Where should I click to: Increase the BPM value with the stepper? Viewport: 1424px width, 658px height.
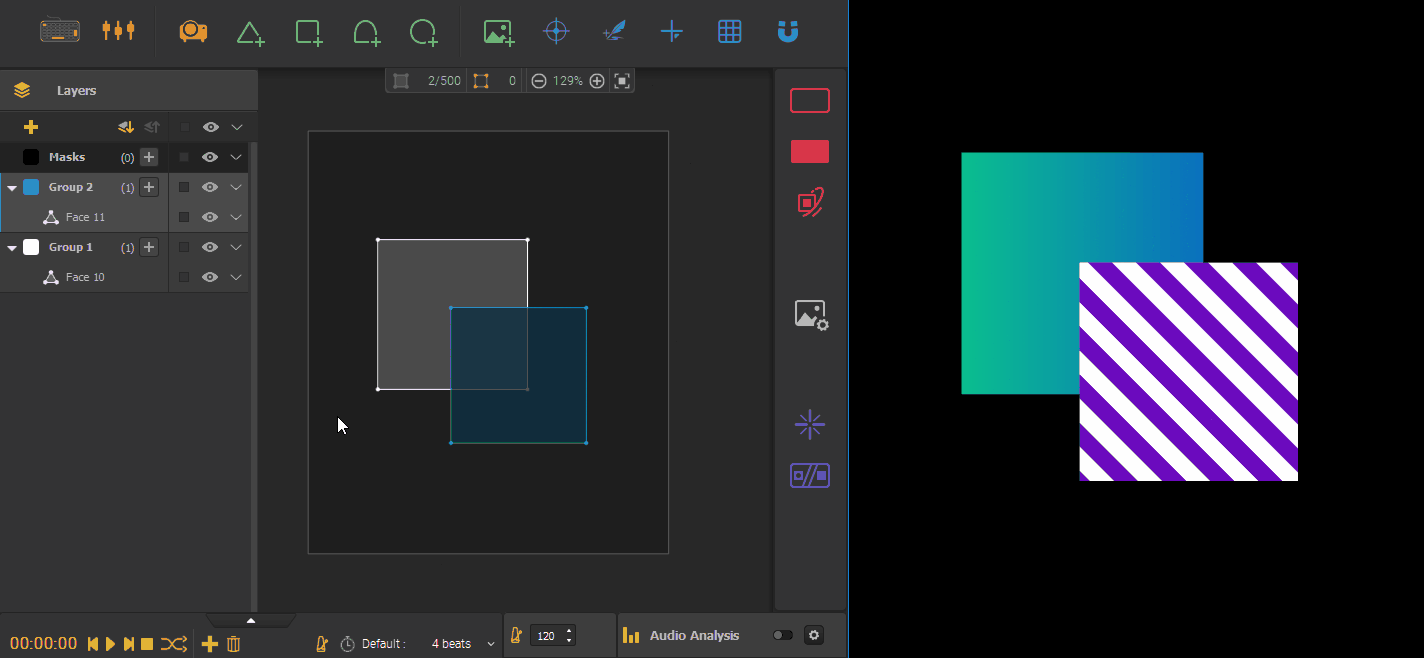[x=568, y=630]
